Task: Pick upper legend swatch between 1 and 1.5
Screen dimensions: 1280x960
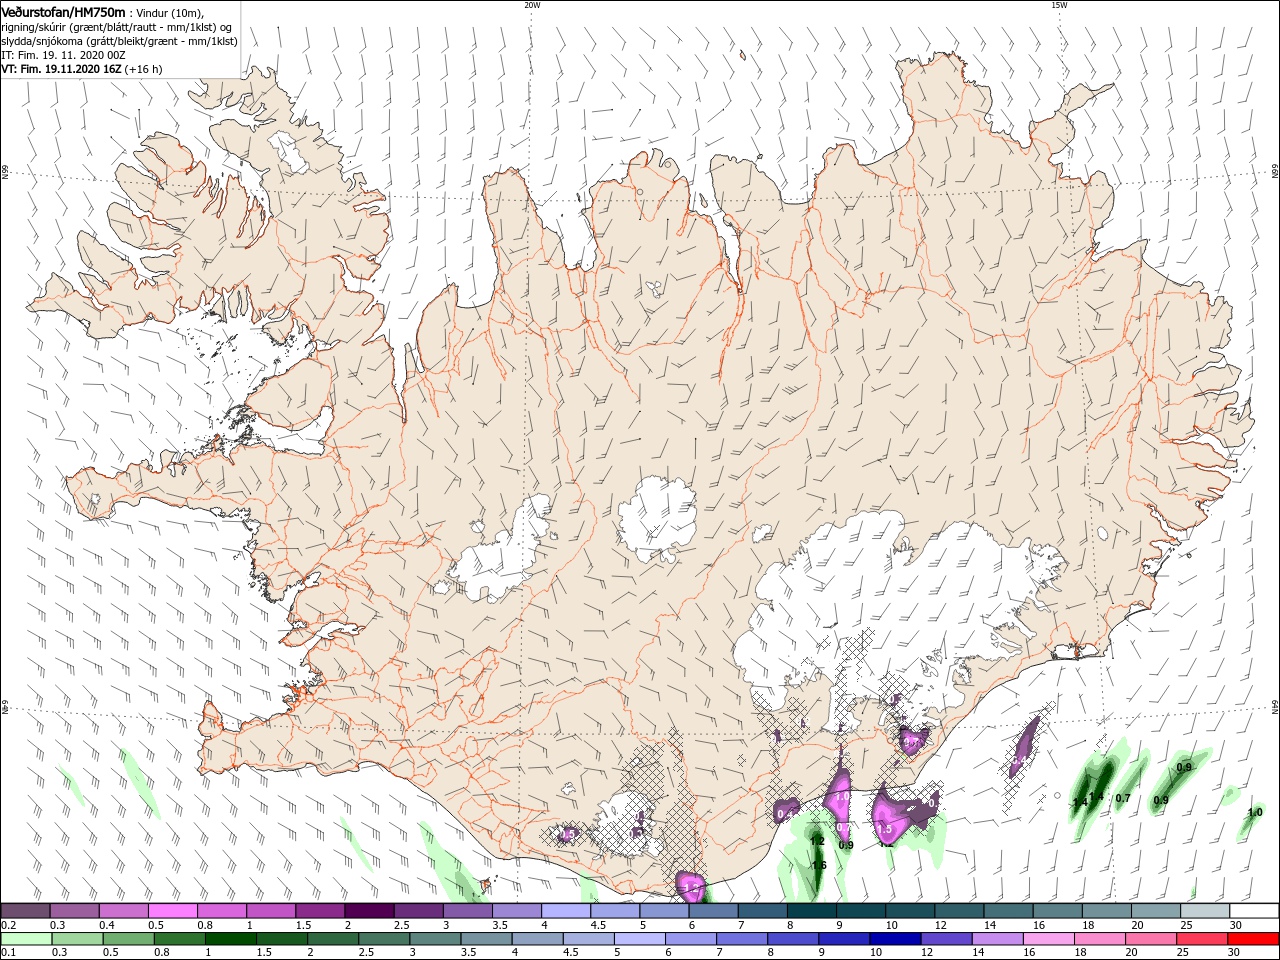Action: click(270, 911)
